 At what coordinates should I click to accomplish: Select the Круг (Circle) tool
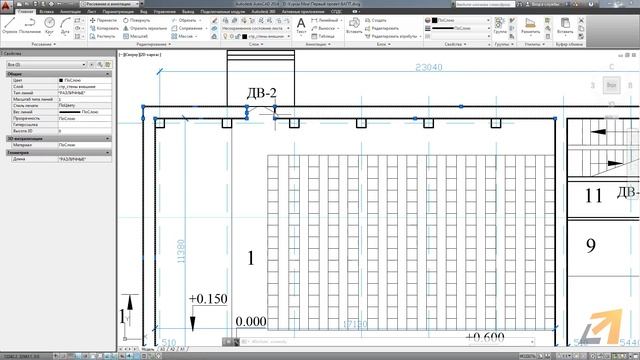point(49,25)
